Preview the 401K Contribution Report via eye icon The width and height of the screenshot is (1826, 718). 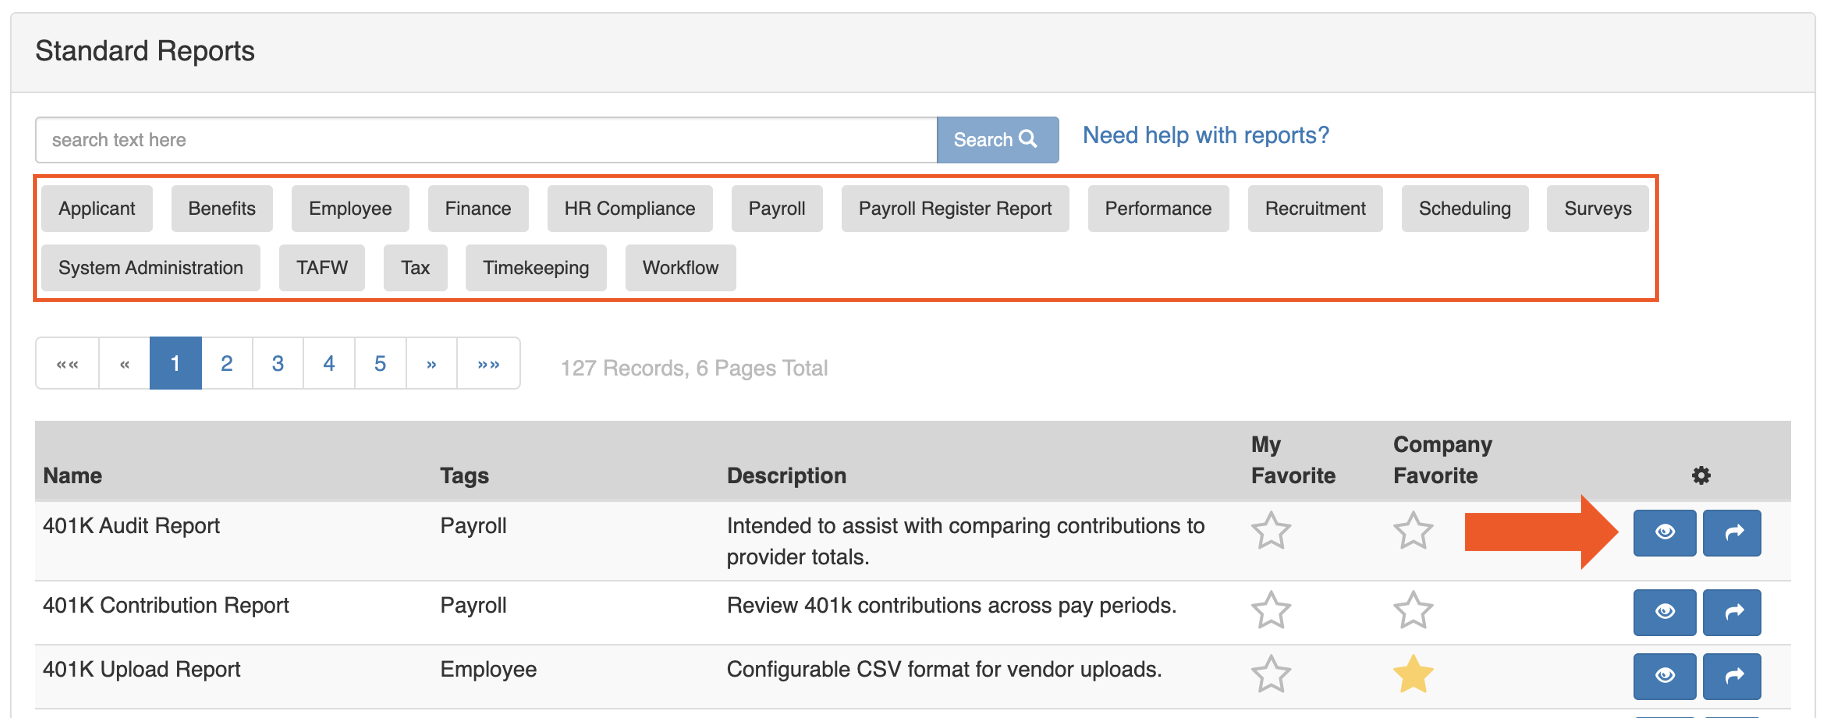coord(1664,612)
